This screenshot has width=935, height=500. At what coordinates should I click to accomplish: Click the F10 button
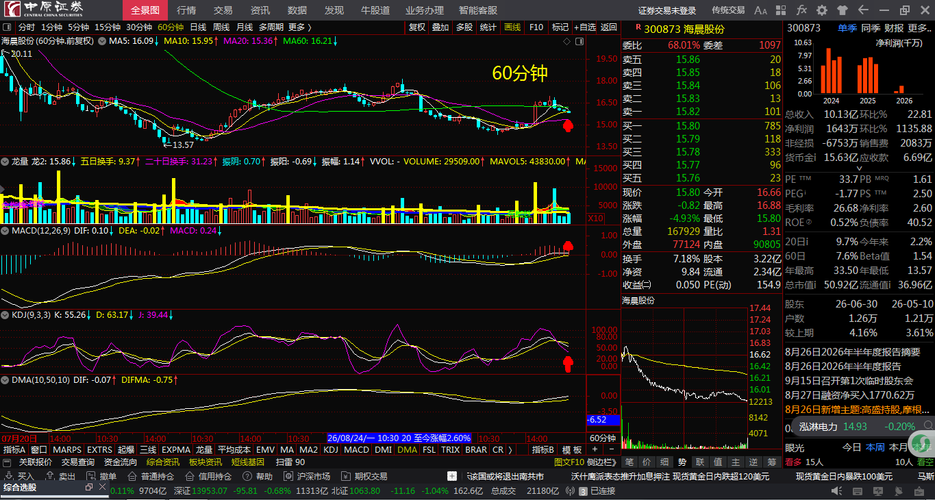tap(537, 27)
